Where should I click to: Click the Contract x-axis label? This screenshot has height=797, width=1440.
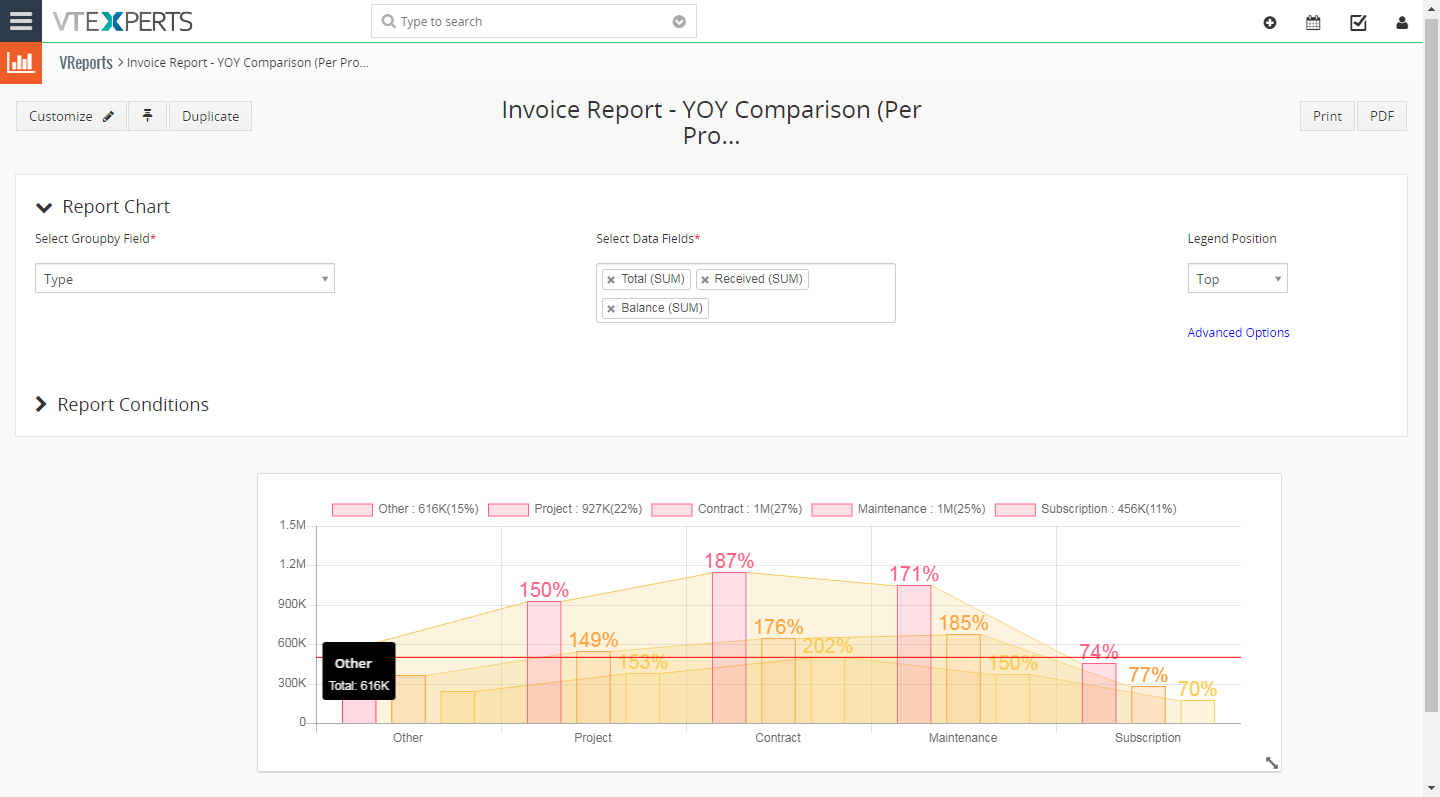click(x=778, y=738)
